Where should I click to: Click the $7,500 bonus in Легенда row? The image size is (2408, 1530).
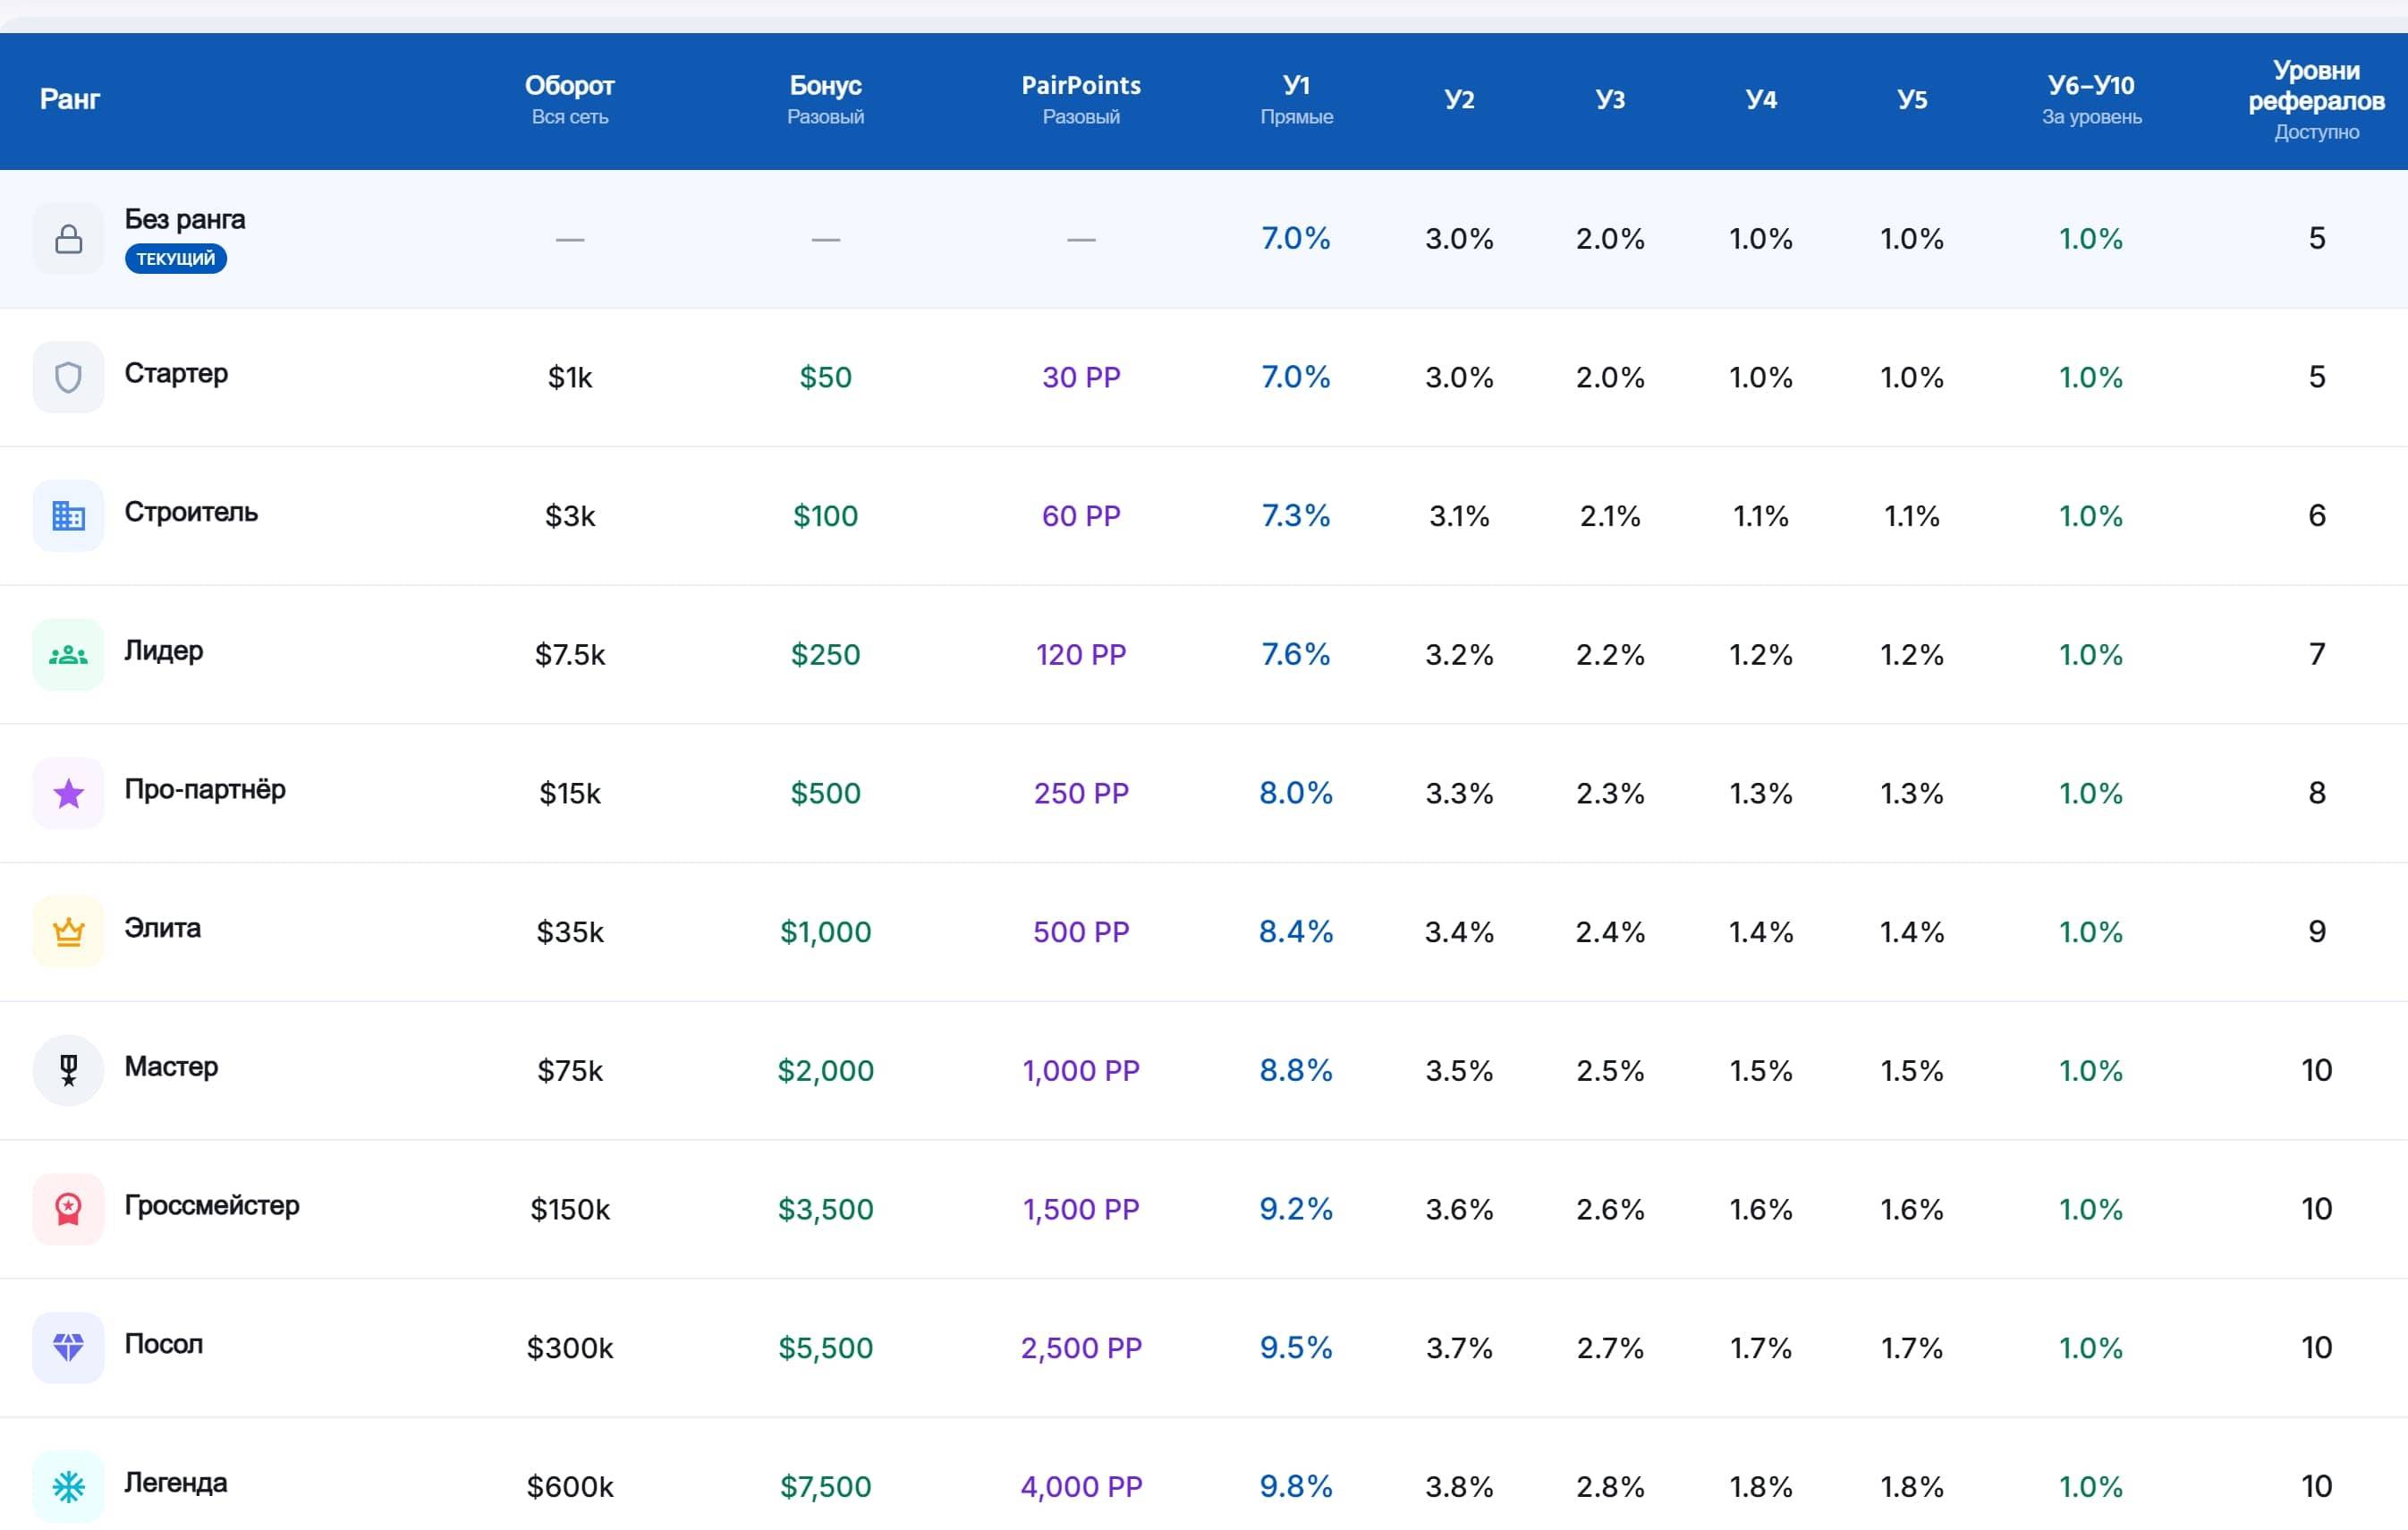click(x=825, y=1487)
